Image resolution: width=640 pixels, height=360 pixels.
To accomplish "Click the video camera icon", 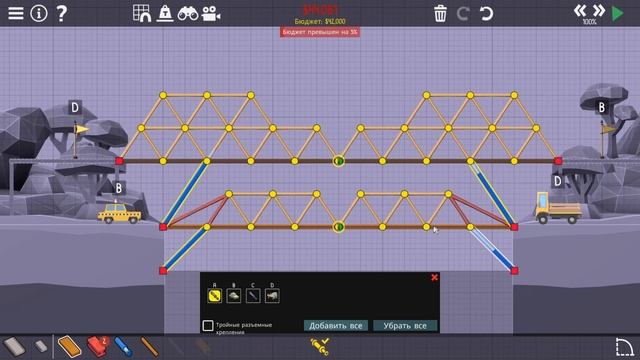I will click(211, 13).
